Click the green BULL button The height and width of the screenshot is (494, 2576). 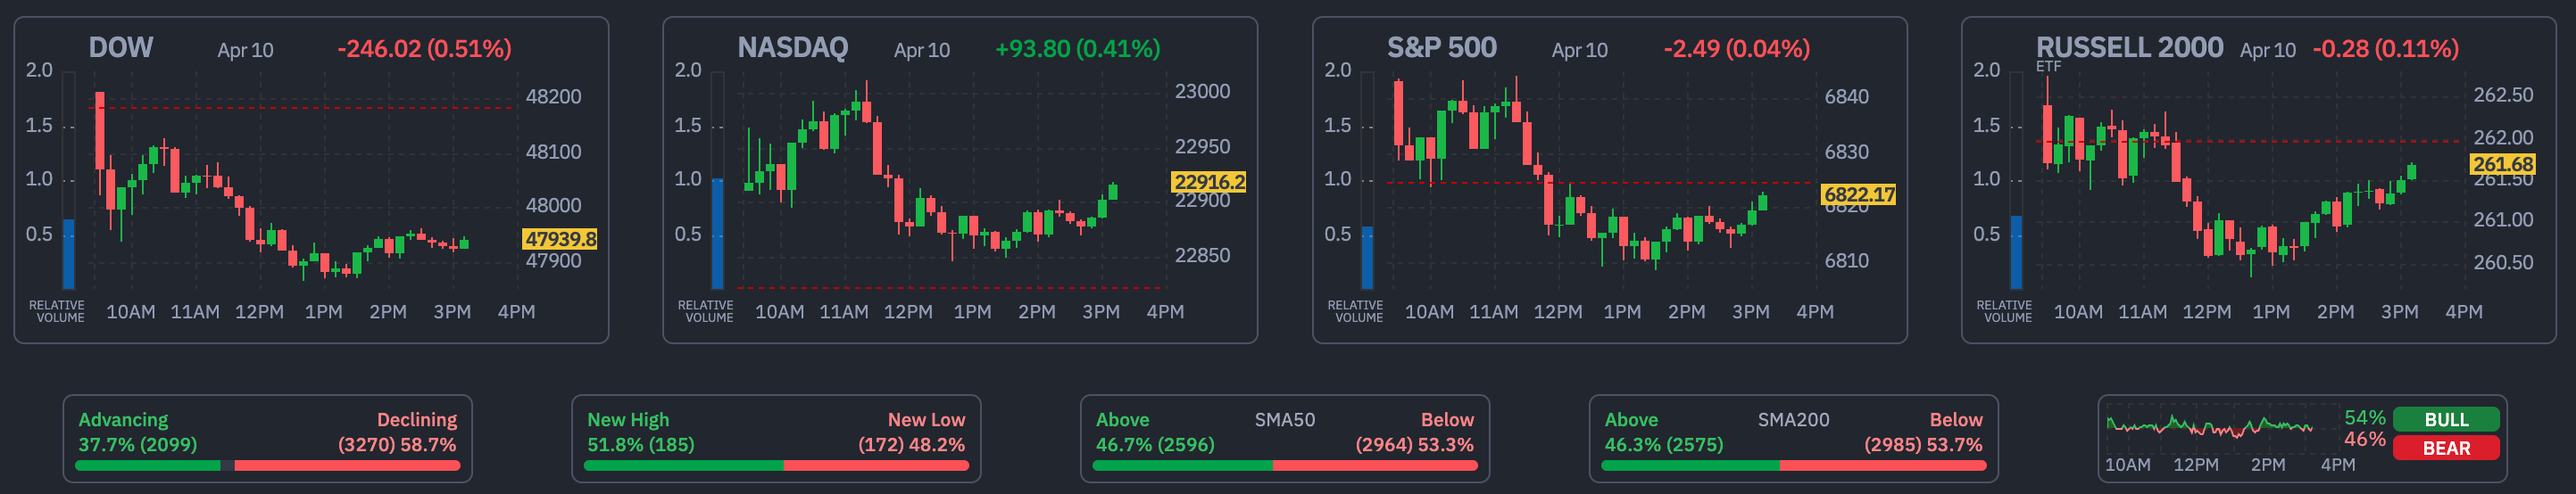pyautogui.click(x=2446, y=419)
